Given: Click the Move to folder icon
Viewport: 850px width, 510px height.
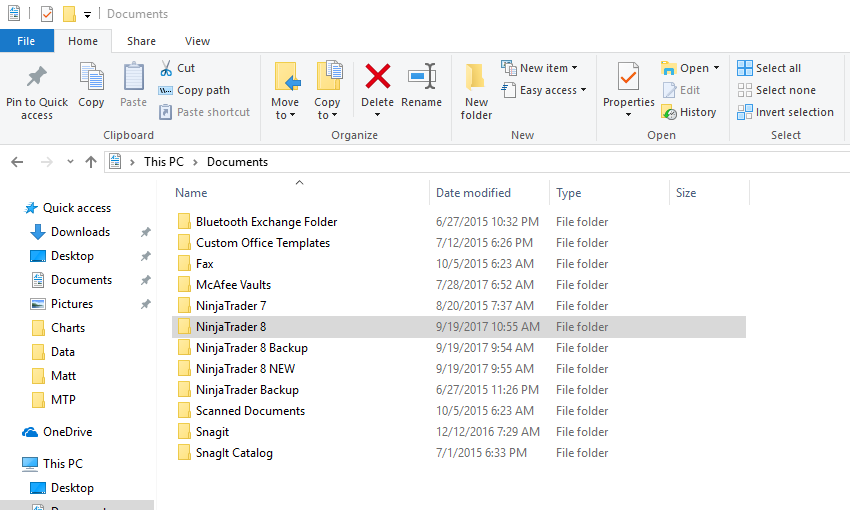Looking at the screenshot, I should click(286, 76).
